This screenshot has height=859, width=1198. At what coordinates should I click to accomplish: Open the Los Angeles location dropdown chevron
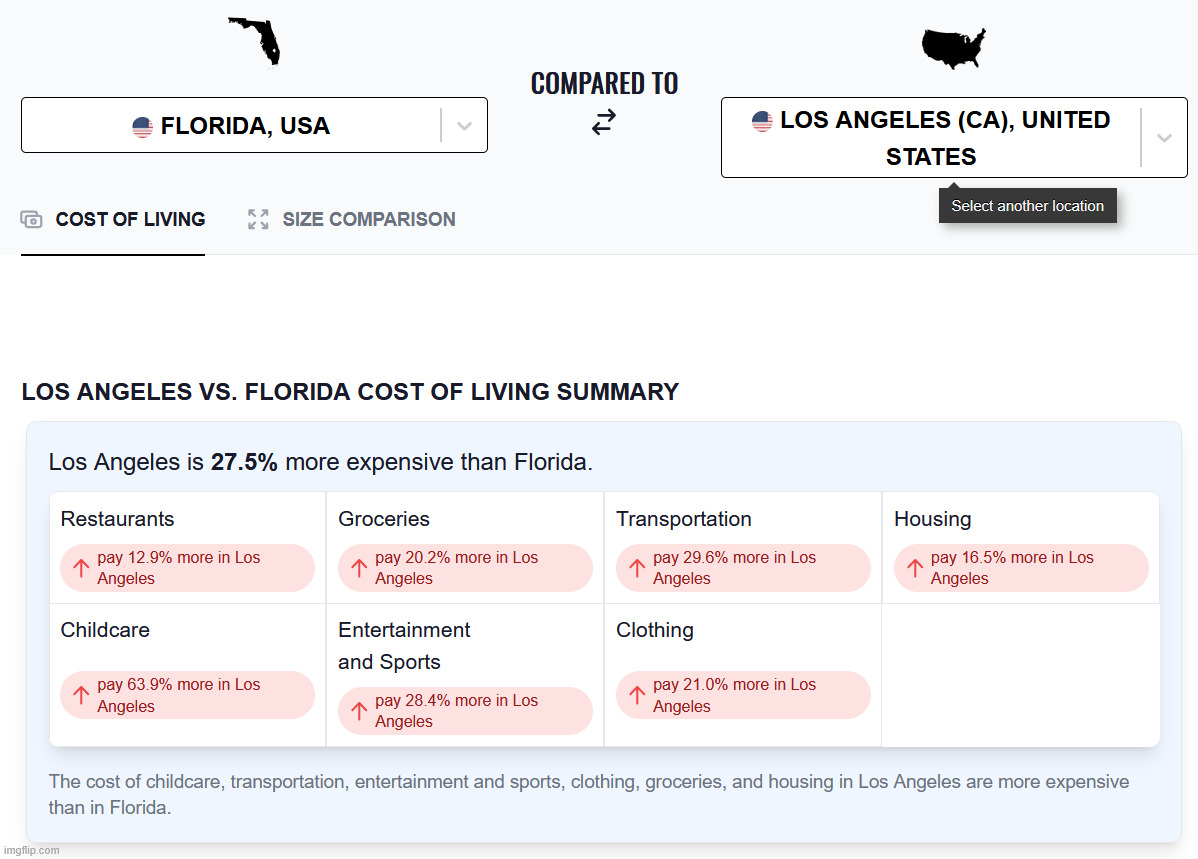click(1164, 138)
